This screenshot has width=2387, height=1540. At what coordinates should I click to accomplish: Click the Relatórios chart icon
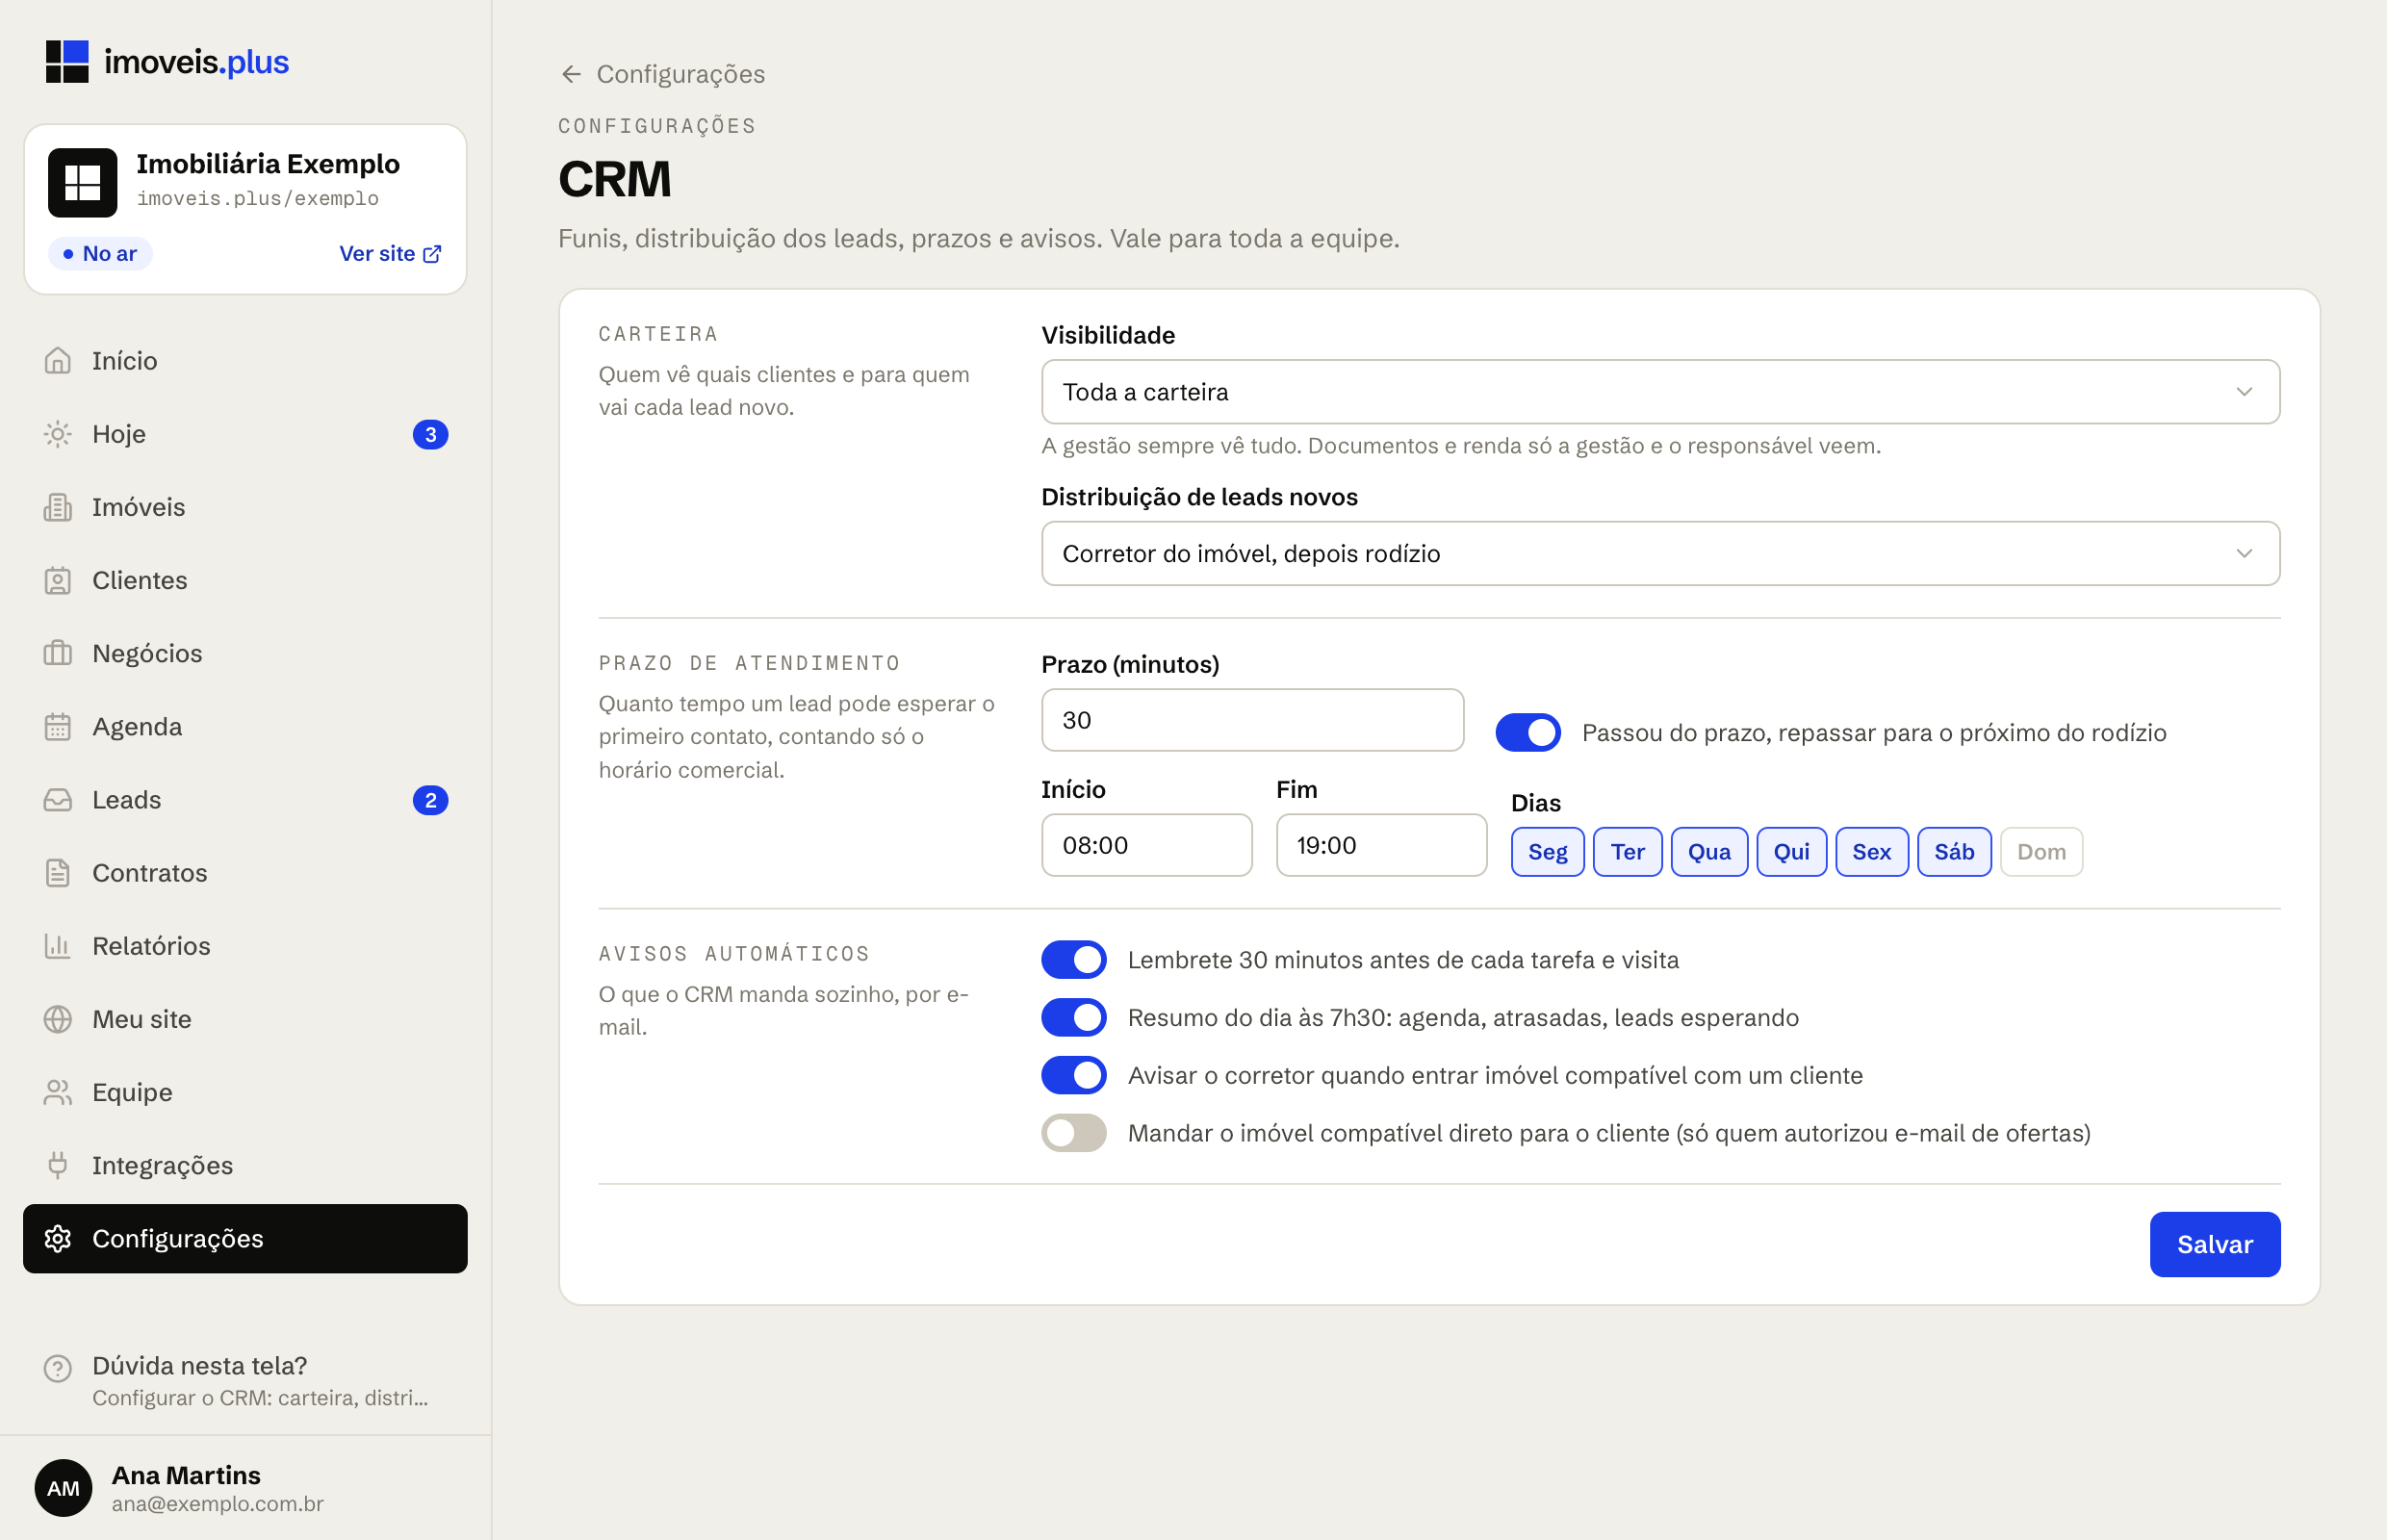click(x=58, y=946)
